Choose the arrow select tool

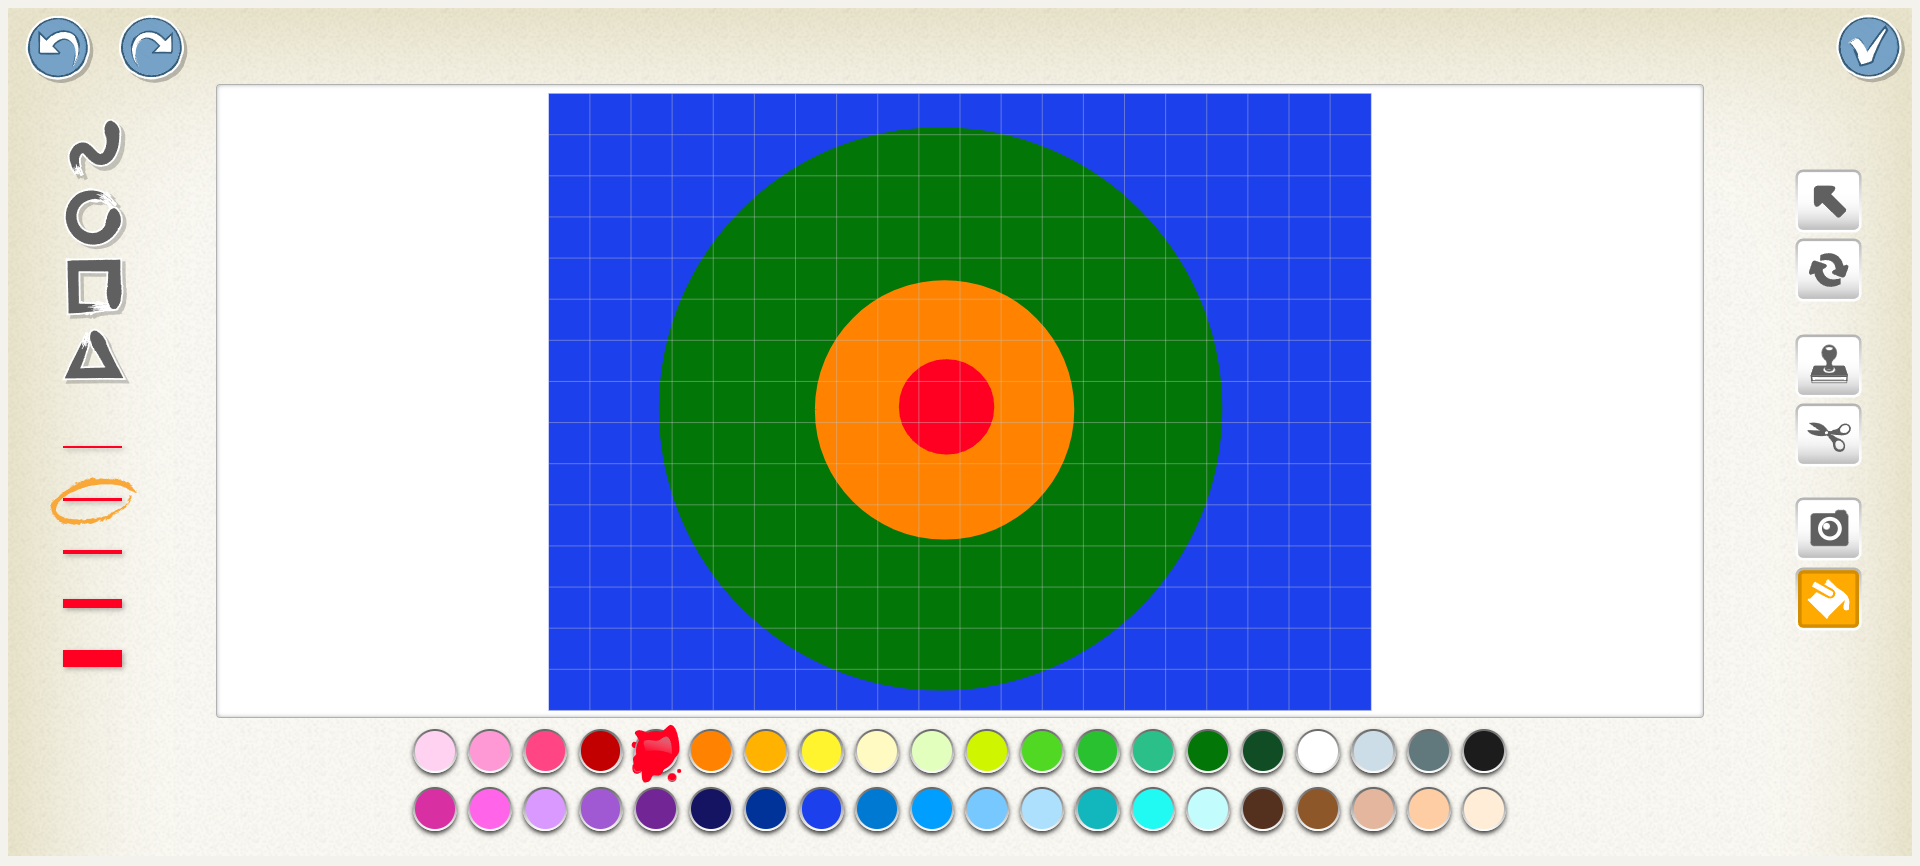[1828, 202]
